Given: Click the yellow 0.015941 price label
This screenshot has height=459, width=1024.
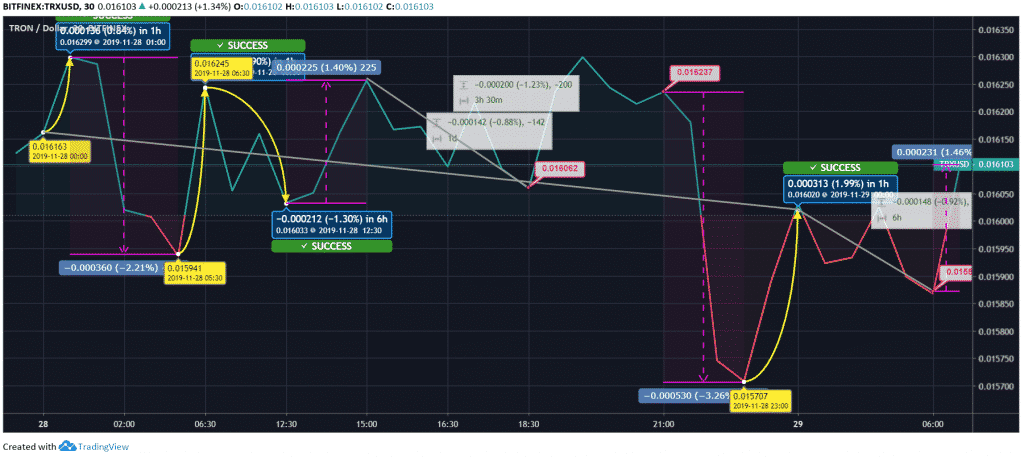Looking at the screenshot, I should (x=194, y=272).
